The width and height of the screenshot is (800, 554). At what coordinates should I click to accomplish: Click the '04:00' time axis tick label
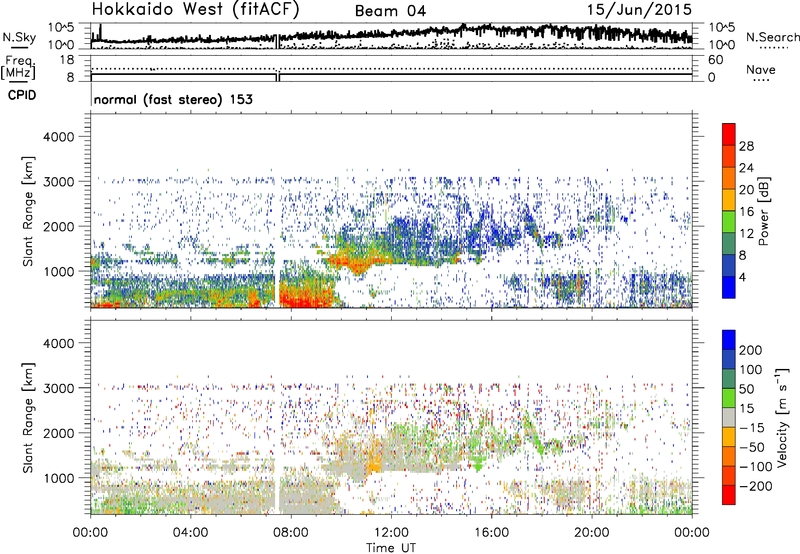click(x=190, y=533)
